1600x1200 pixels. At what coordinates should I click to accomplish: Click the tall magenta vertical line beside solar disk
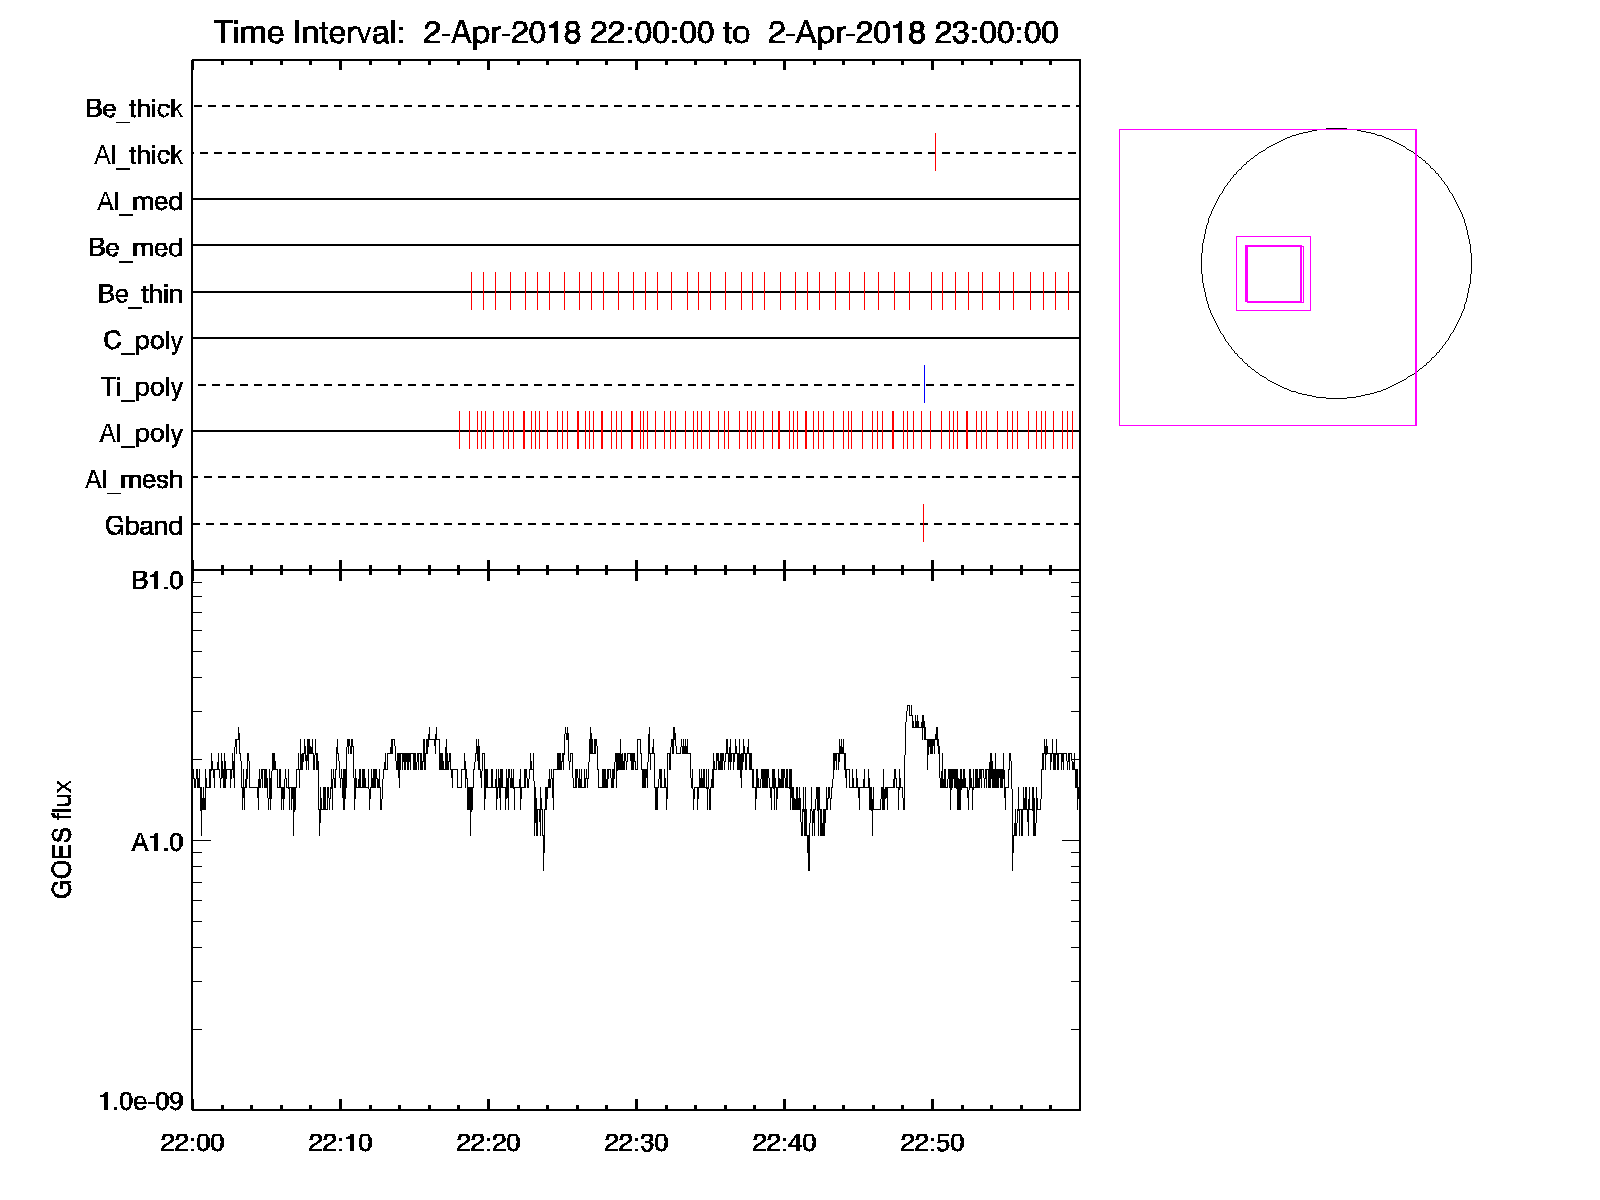click(x=1415, y=277)
